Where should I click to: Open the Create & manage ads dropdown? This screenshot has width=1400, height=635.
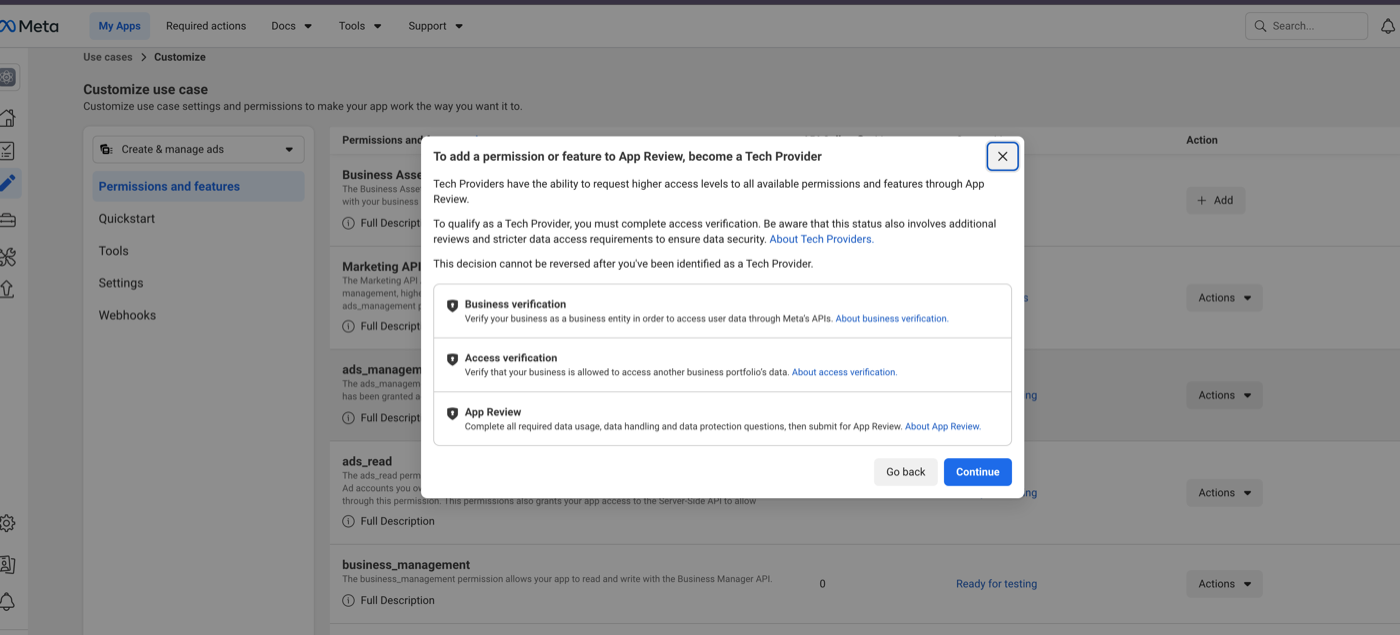pos(198,149)
